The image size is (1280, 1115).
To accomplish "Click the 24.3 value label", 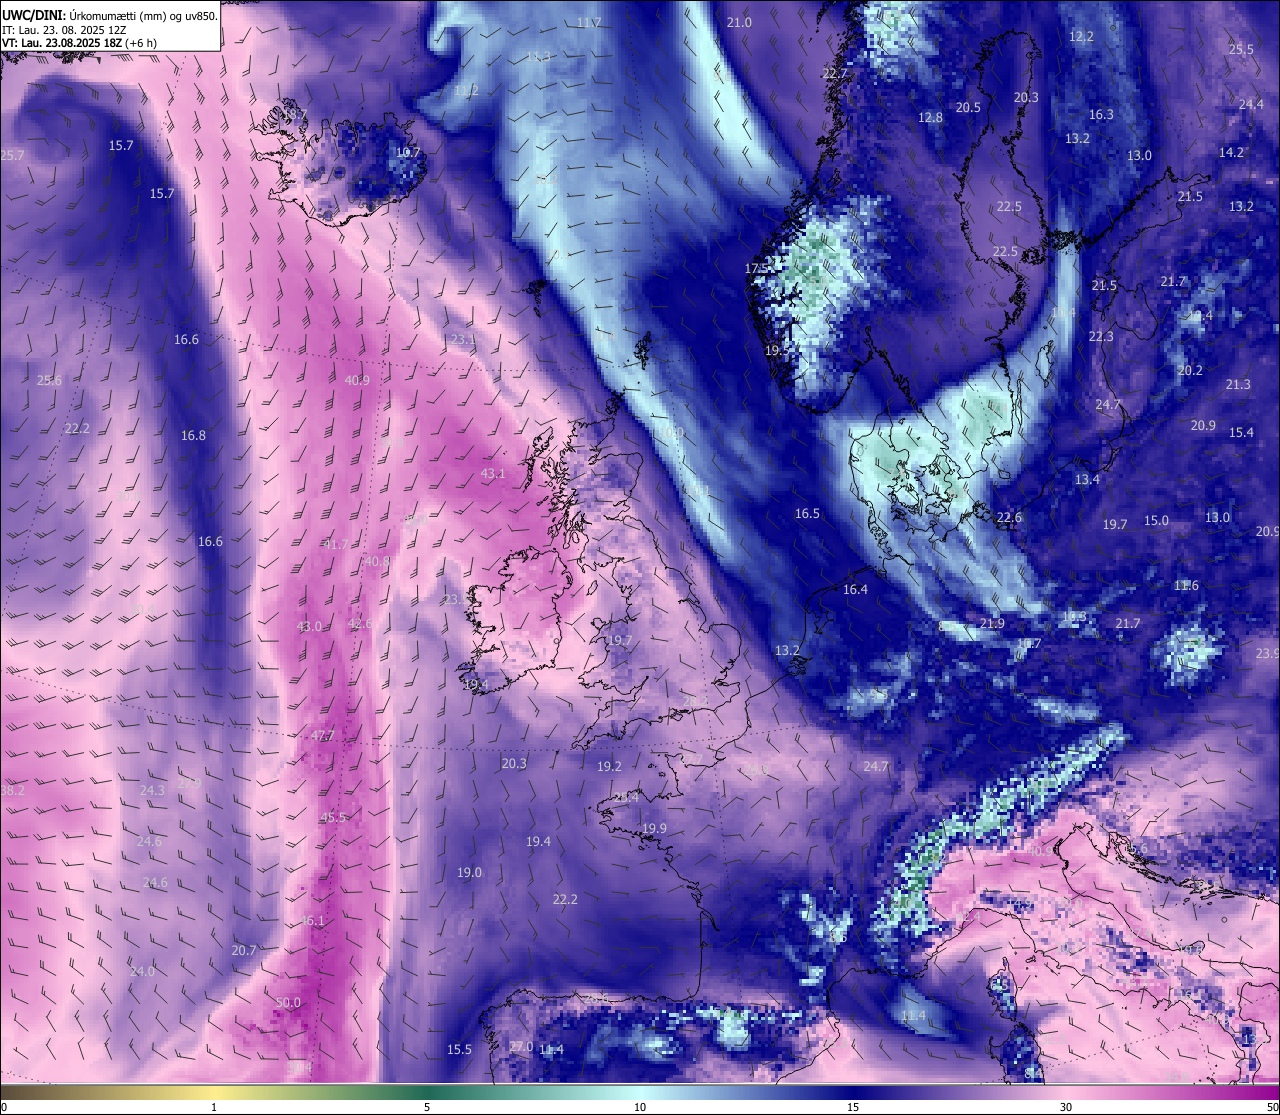I will [152, 790].
